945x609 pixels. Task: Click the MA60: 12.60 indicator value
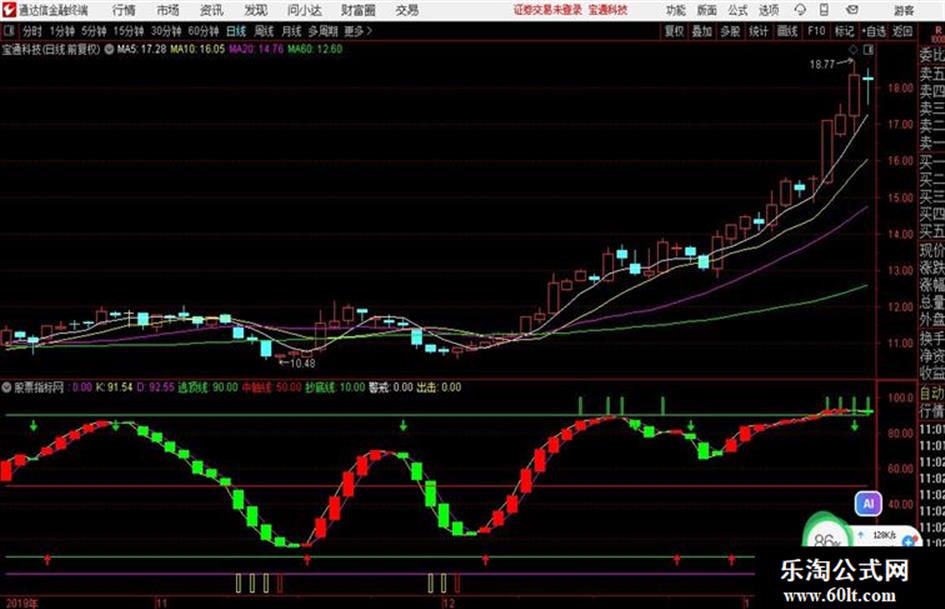pos(315,49)
